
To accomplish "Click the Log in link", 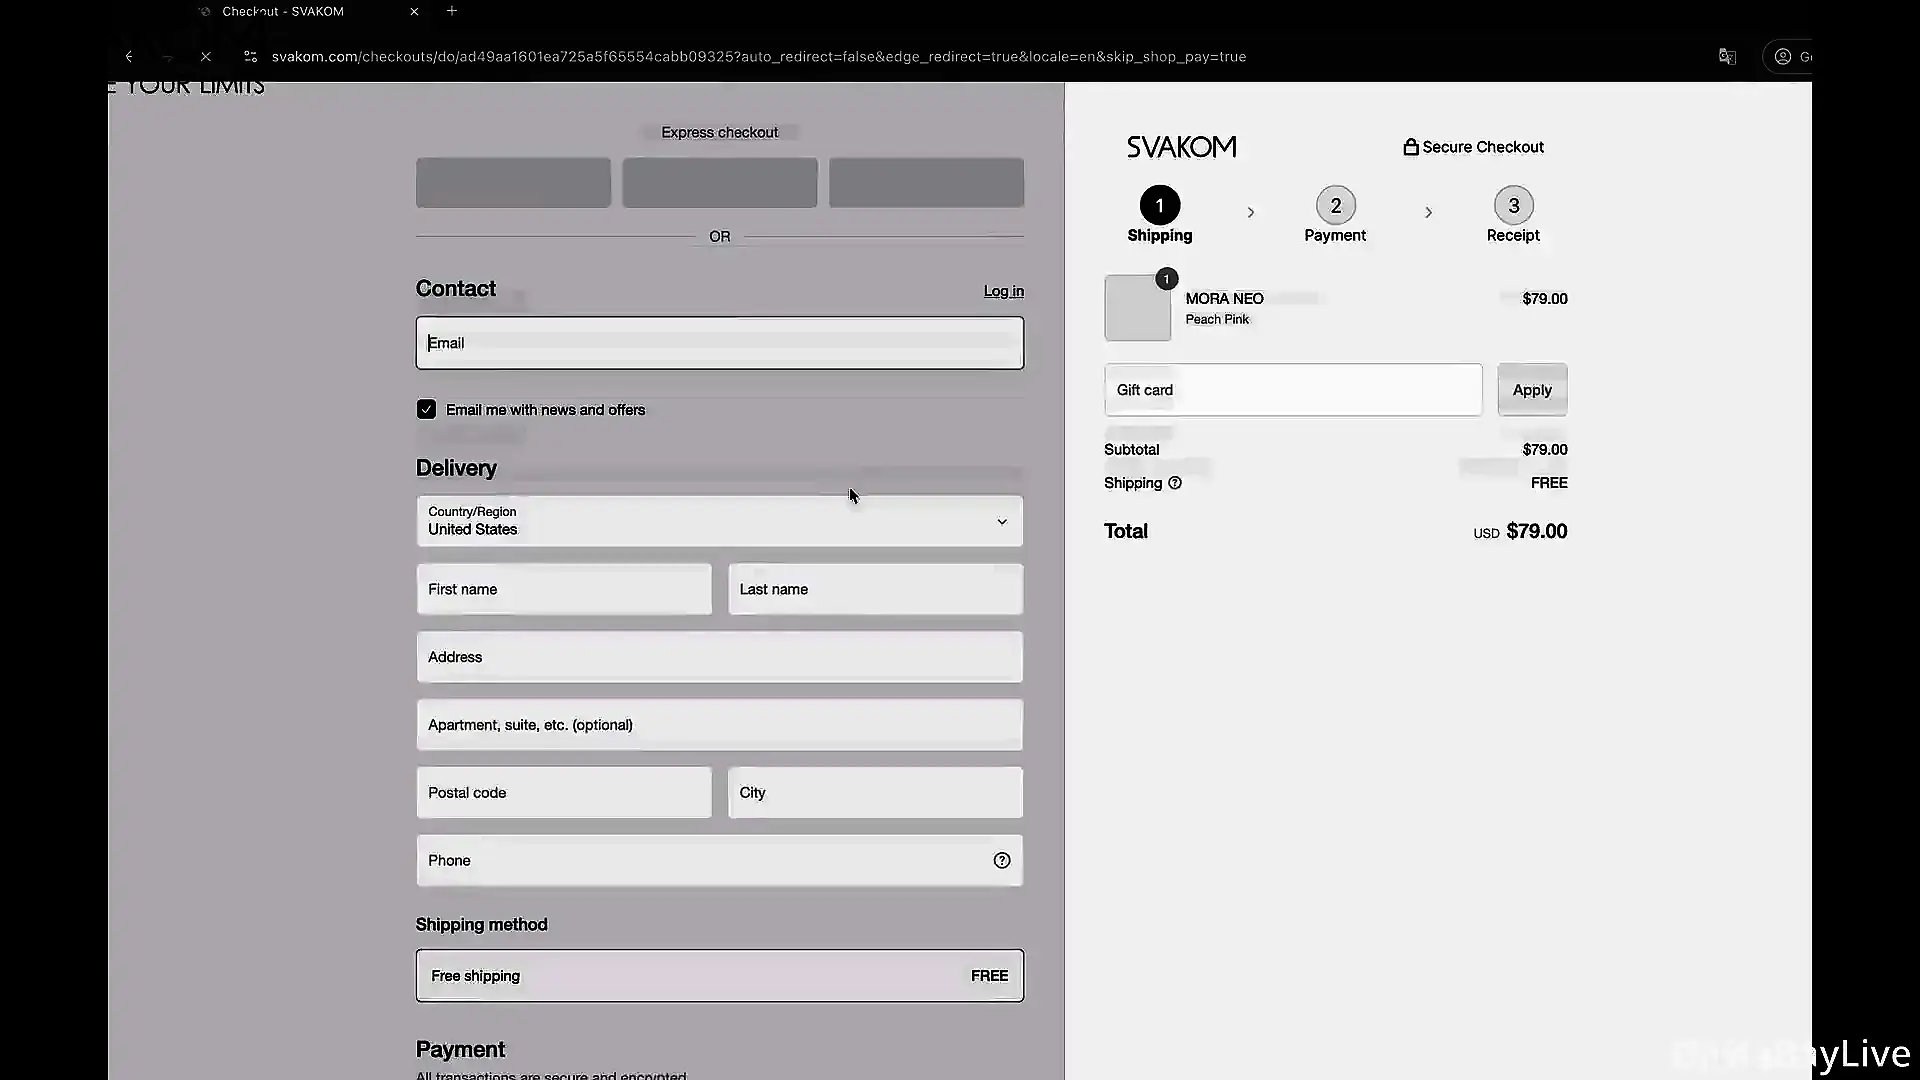I will click(1003, 292).
